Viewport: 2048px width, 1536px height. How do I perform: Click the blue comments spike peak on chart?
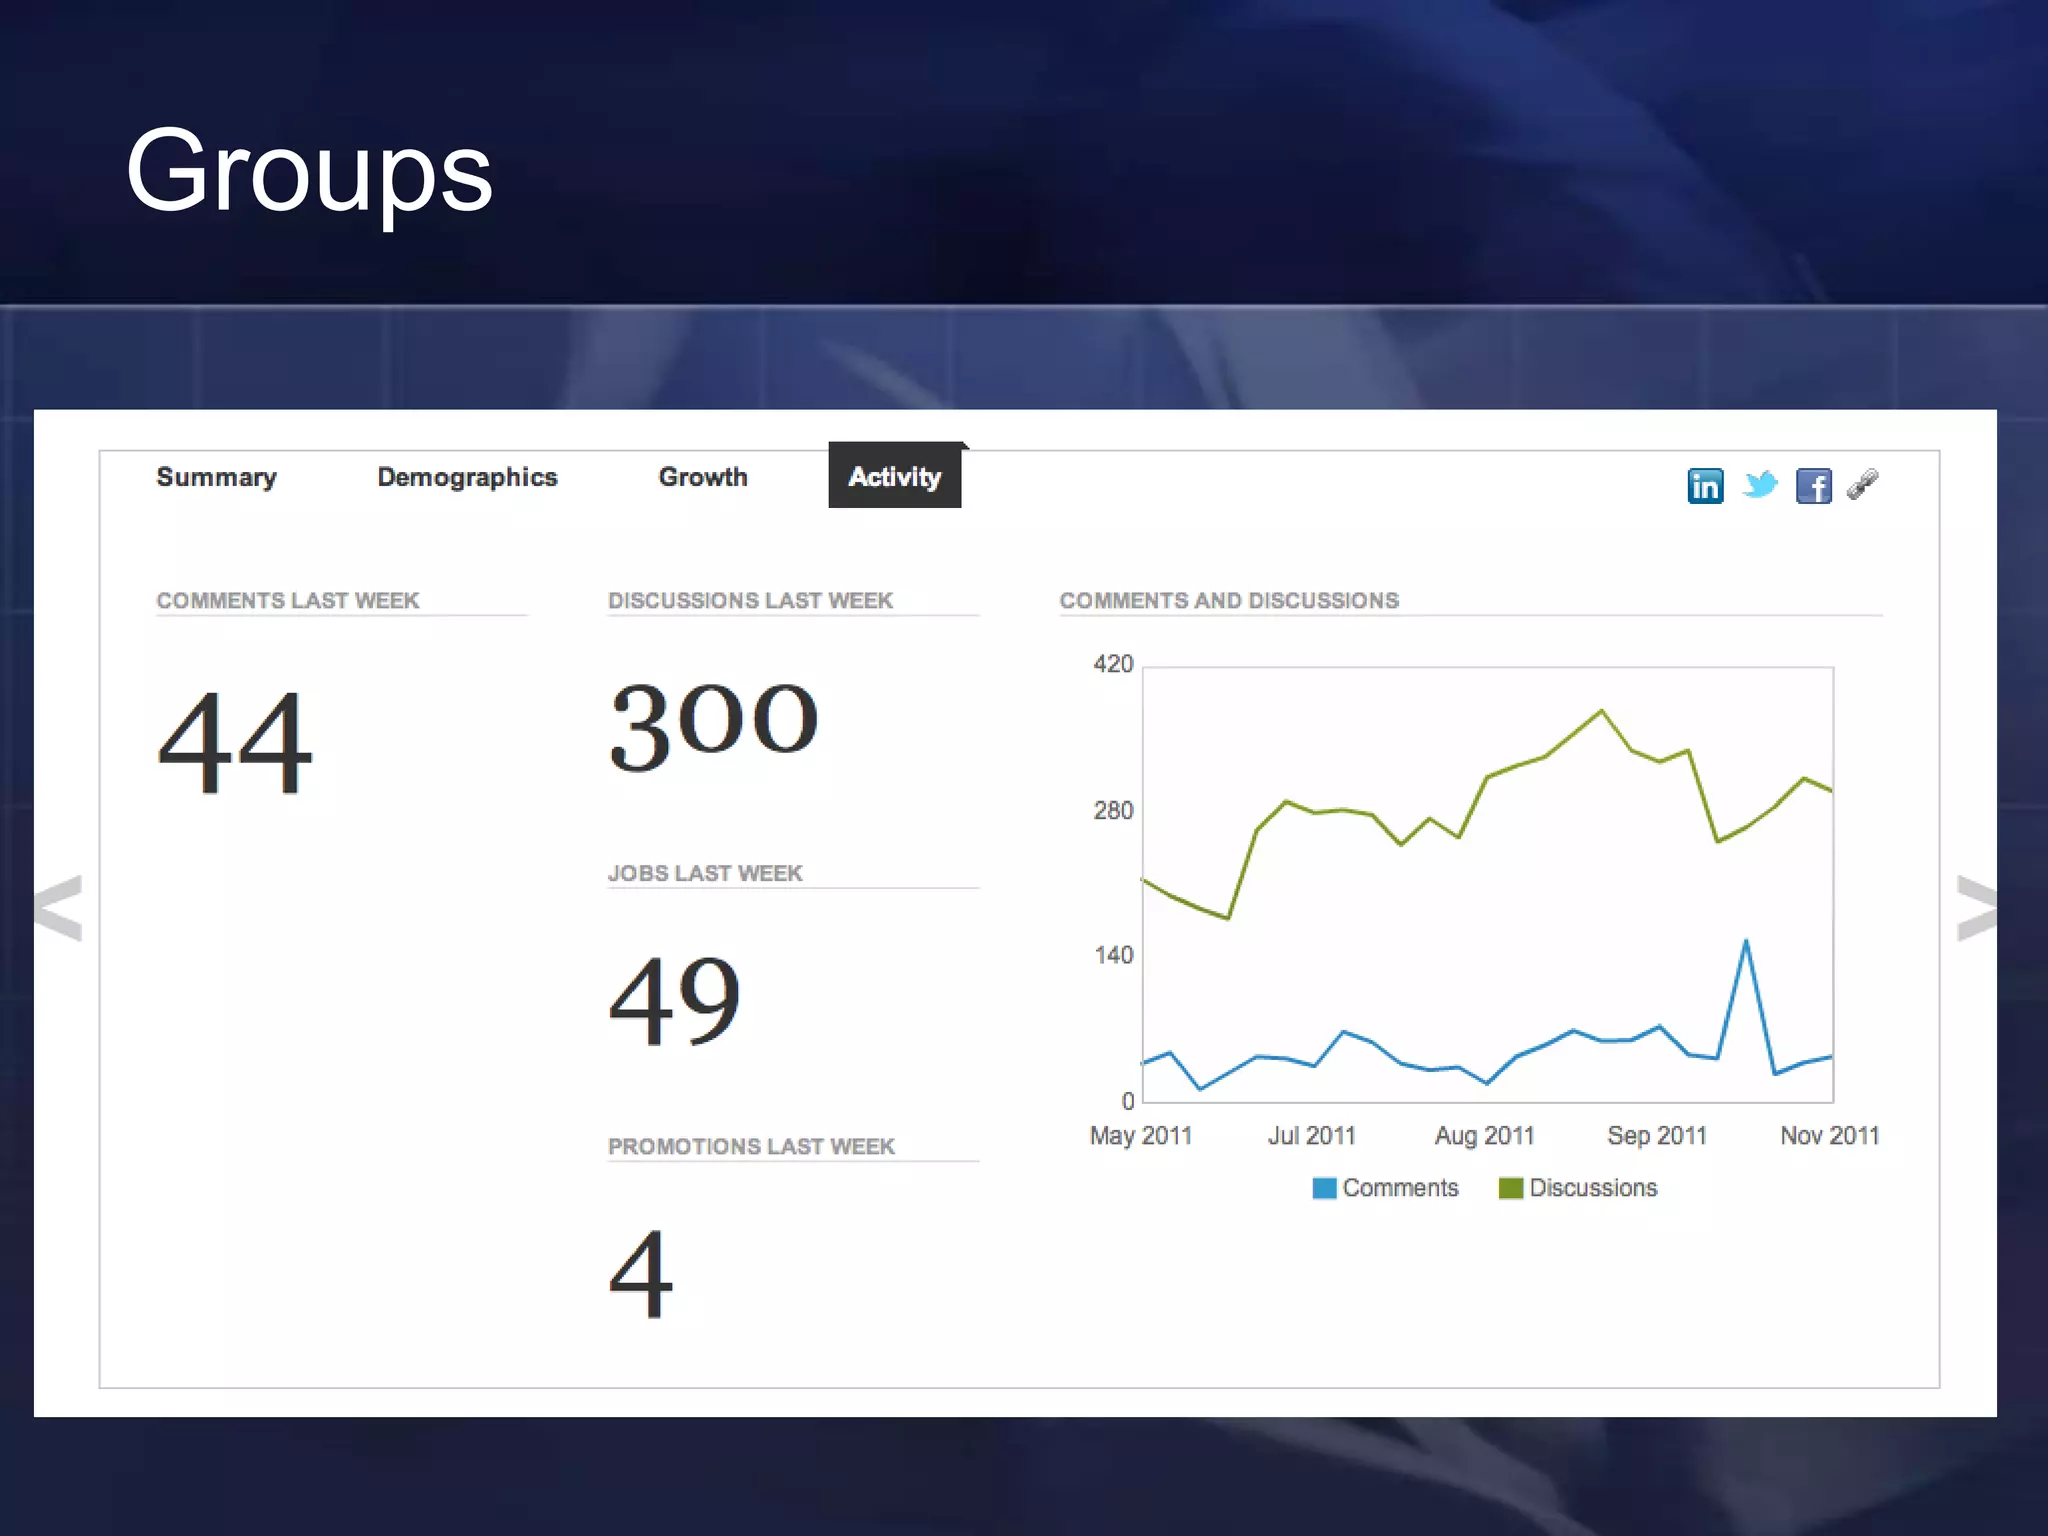[x=1746, y=942]
